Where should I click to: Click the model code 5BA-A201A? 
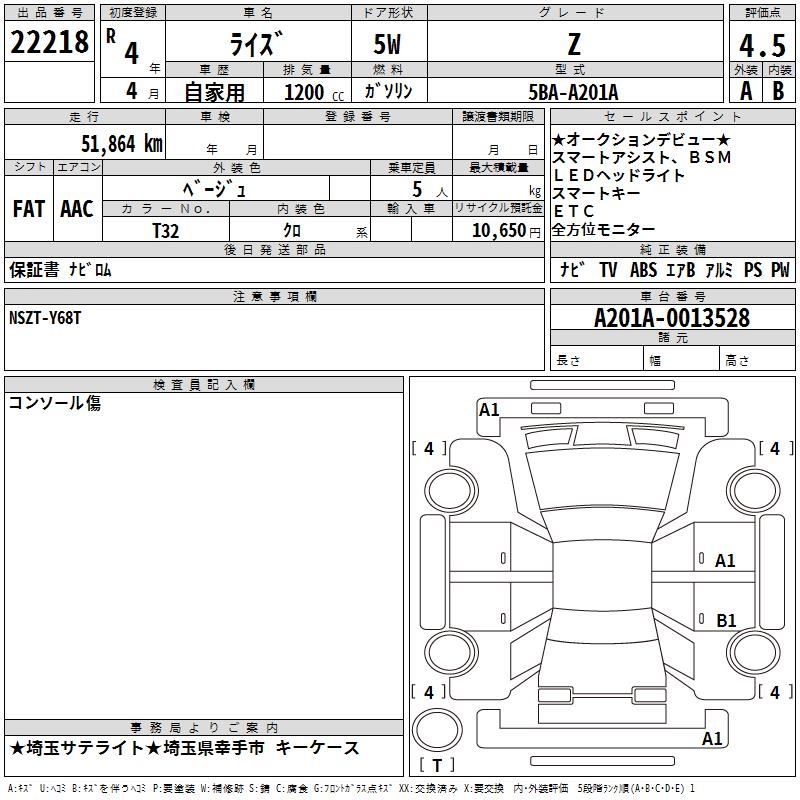tap(573, 92)
